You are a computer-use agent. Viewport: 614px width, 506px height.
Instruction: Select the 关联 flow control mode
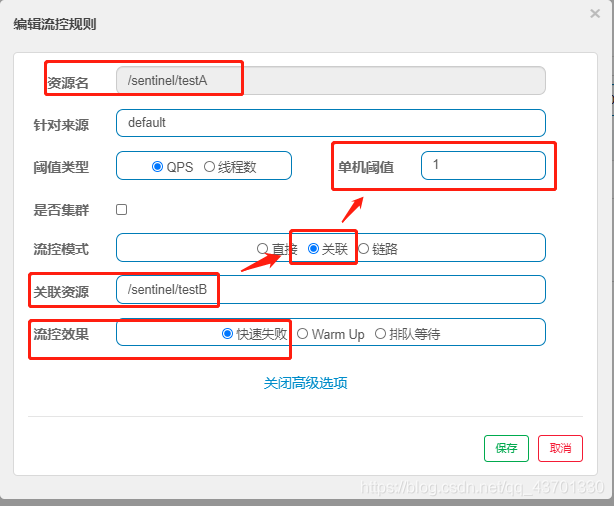(313, 249)
